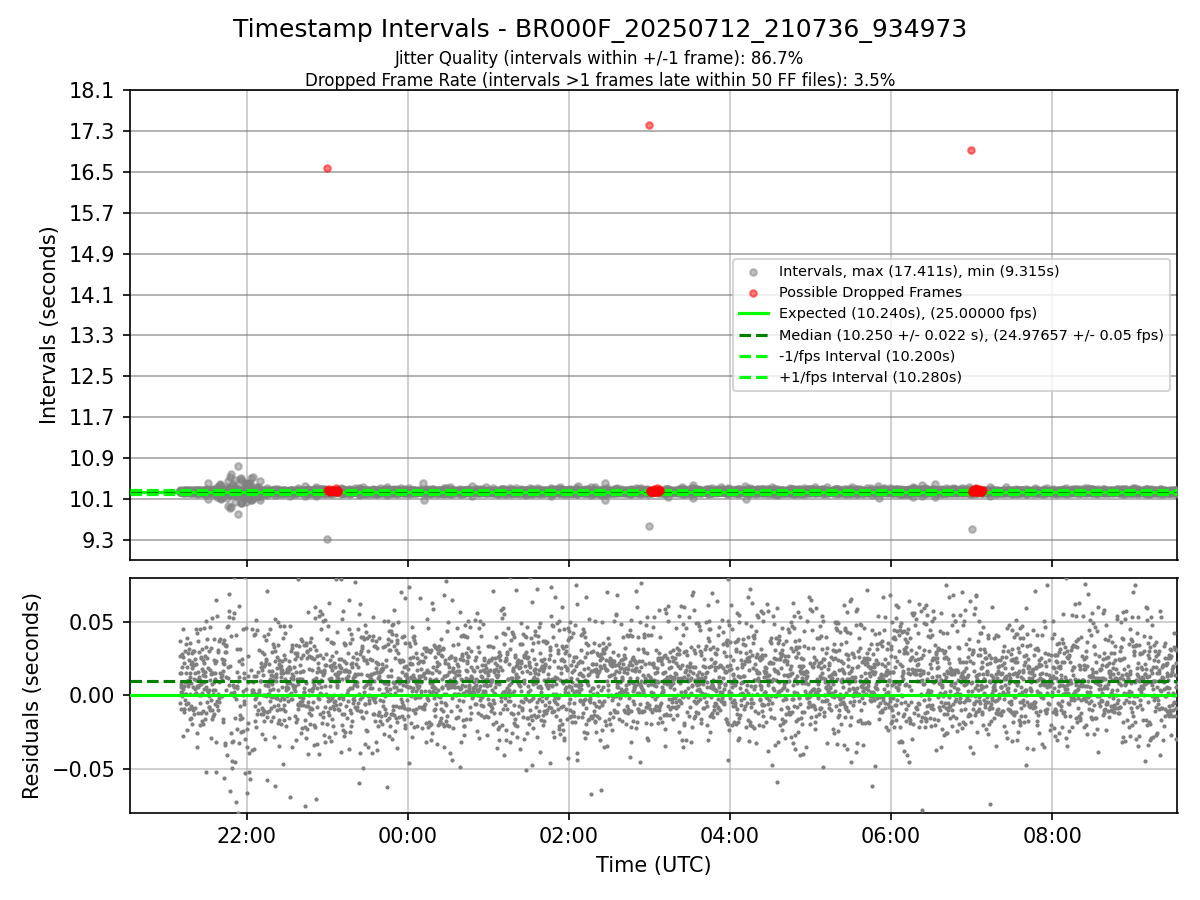Click the solid green line sample for Expected in legend

[x=753, y=314]
